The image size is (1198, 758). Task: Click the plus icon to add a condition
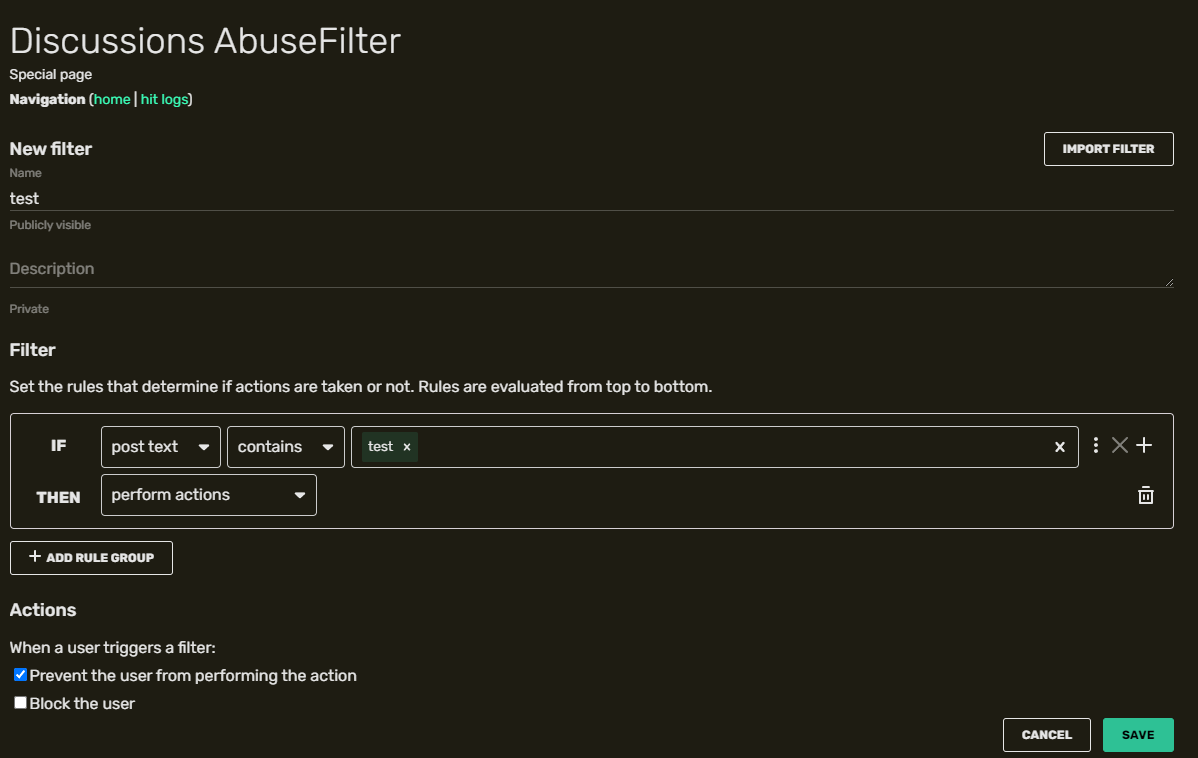[1145, 446]
